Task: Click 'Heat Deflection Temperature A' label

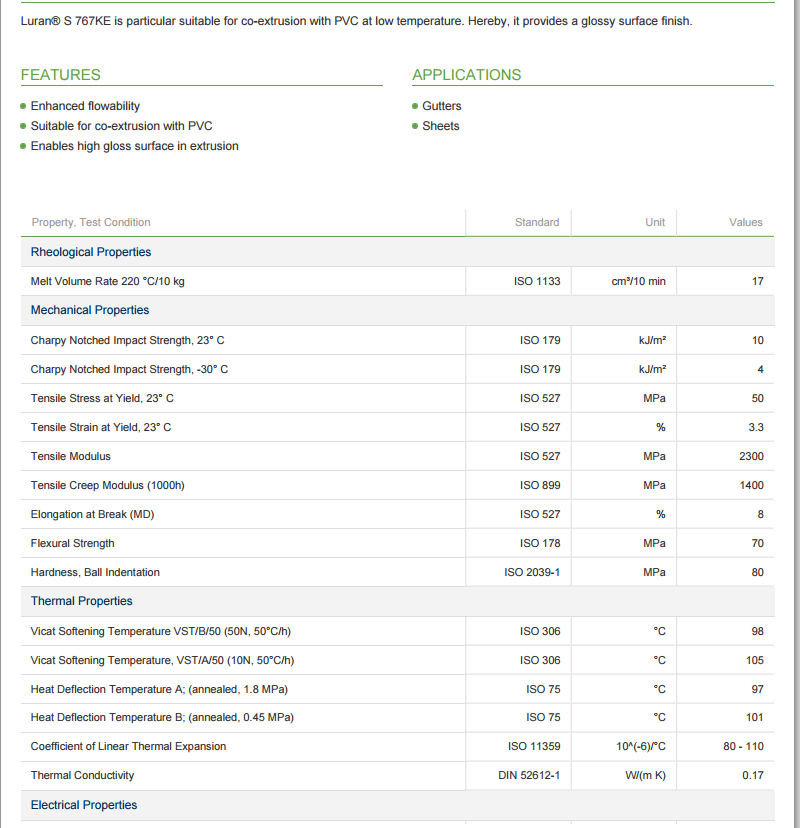Action: (159, 690)
